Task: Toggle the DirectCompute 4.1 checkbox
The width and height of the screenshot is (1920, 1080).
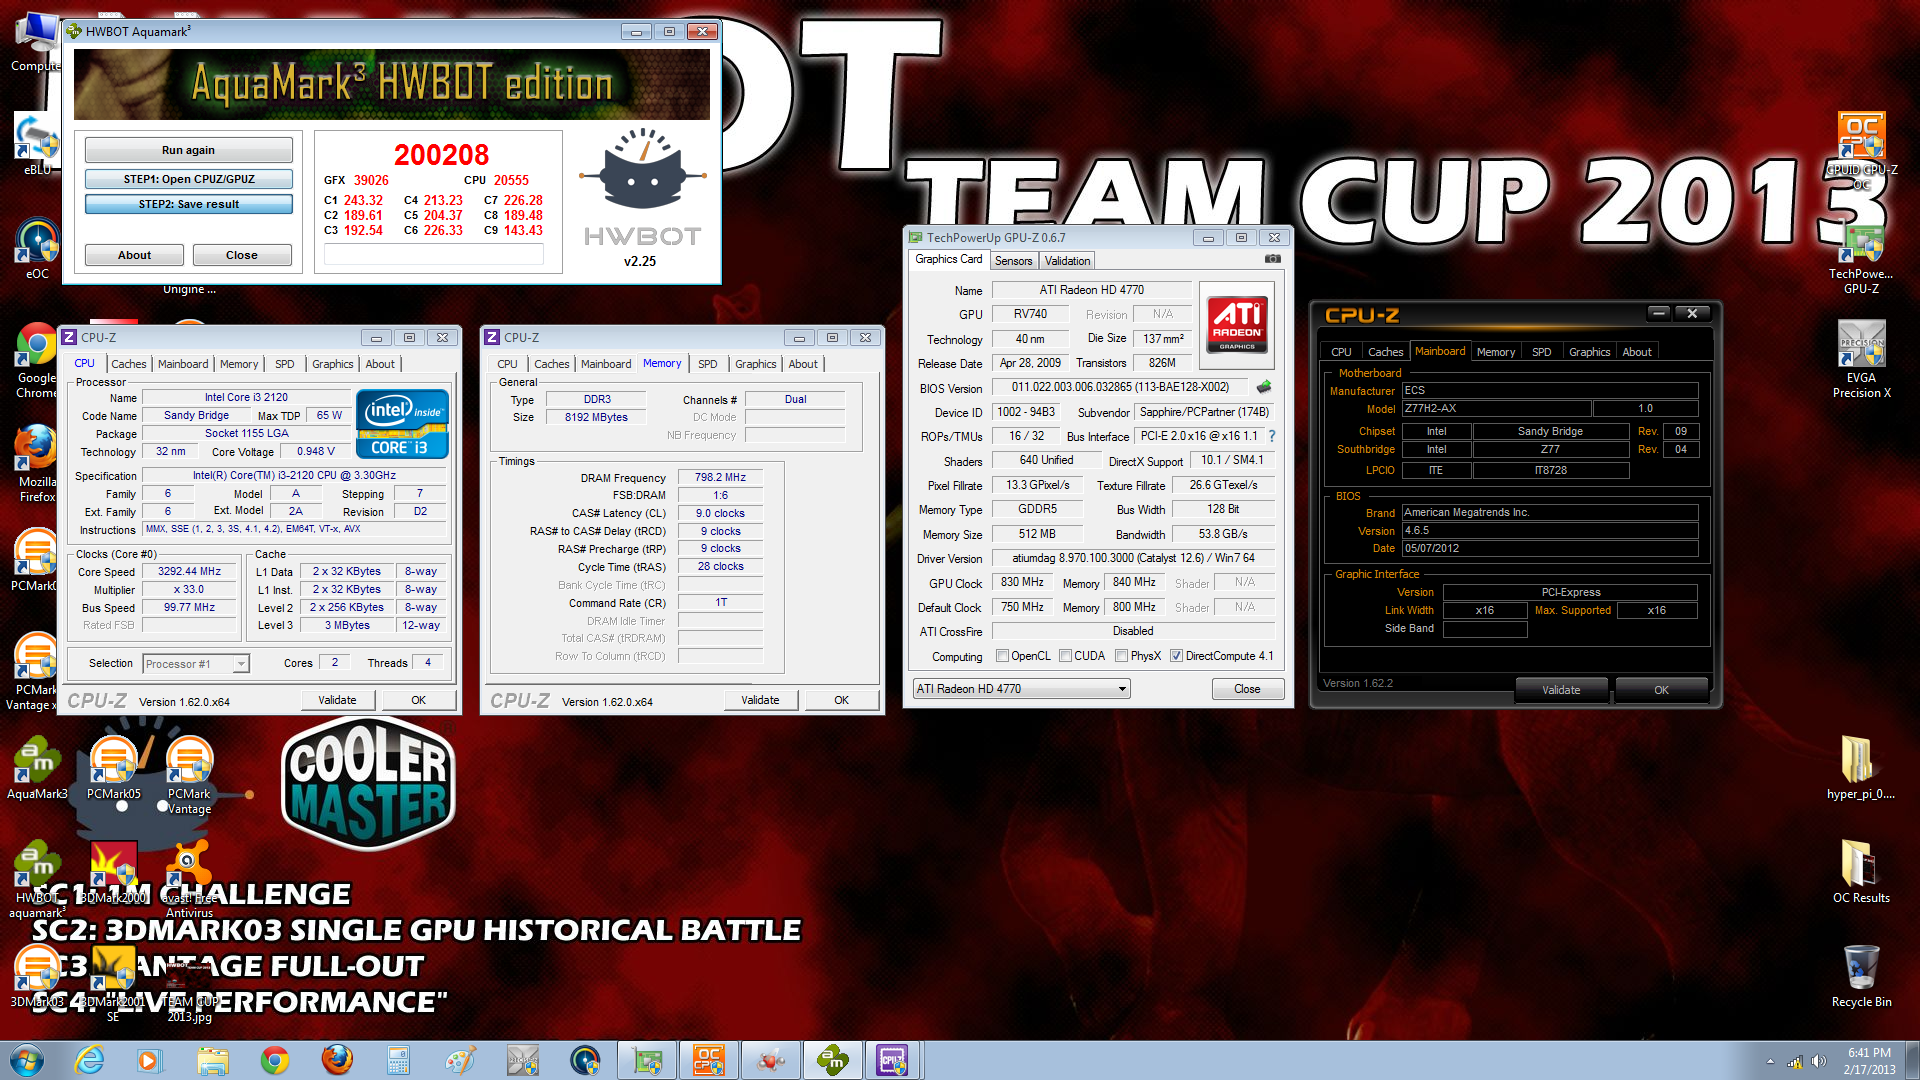Action: [x=1177, y=656]
